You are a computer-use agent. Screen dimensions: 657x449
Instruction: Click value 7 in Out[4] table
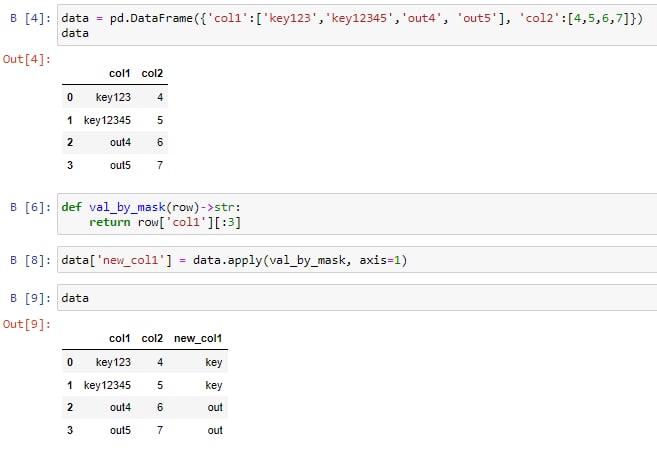point(160,165)
